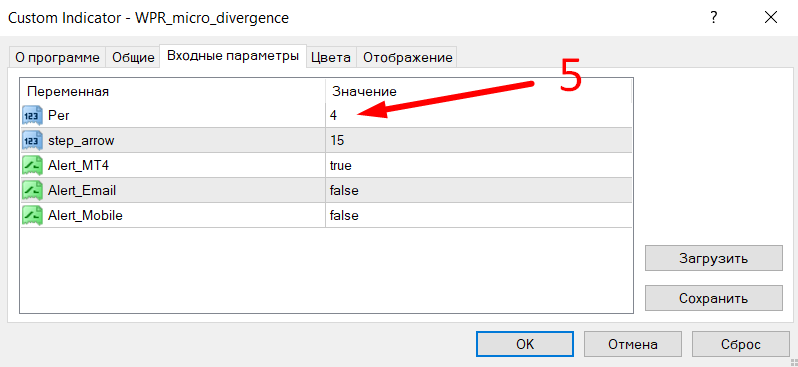The image size is (798, 367).
Task: Click the Переменная column header
Action: pyautogui.click(x=173, y=91)
